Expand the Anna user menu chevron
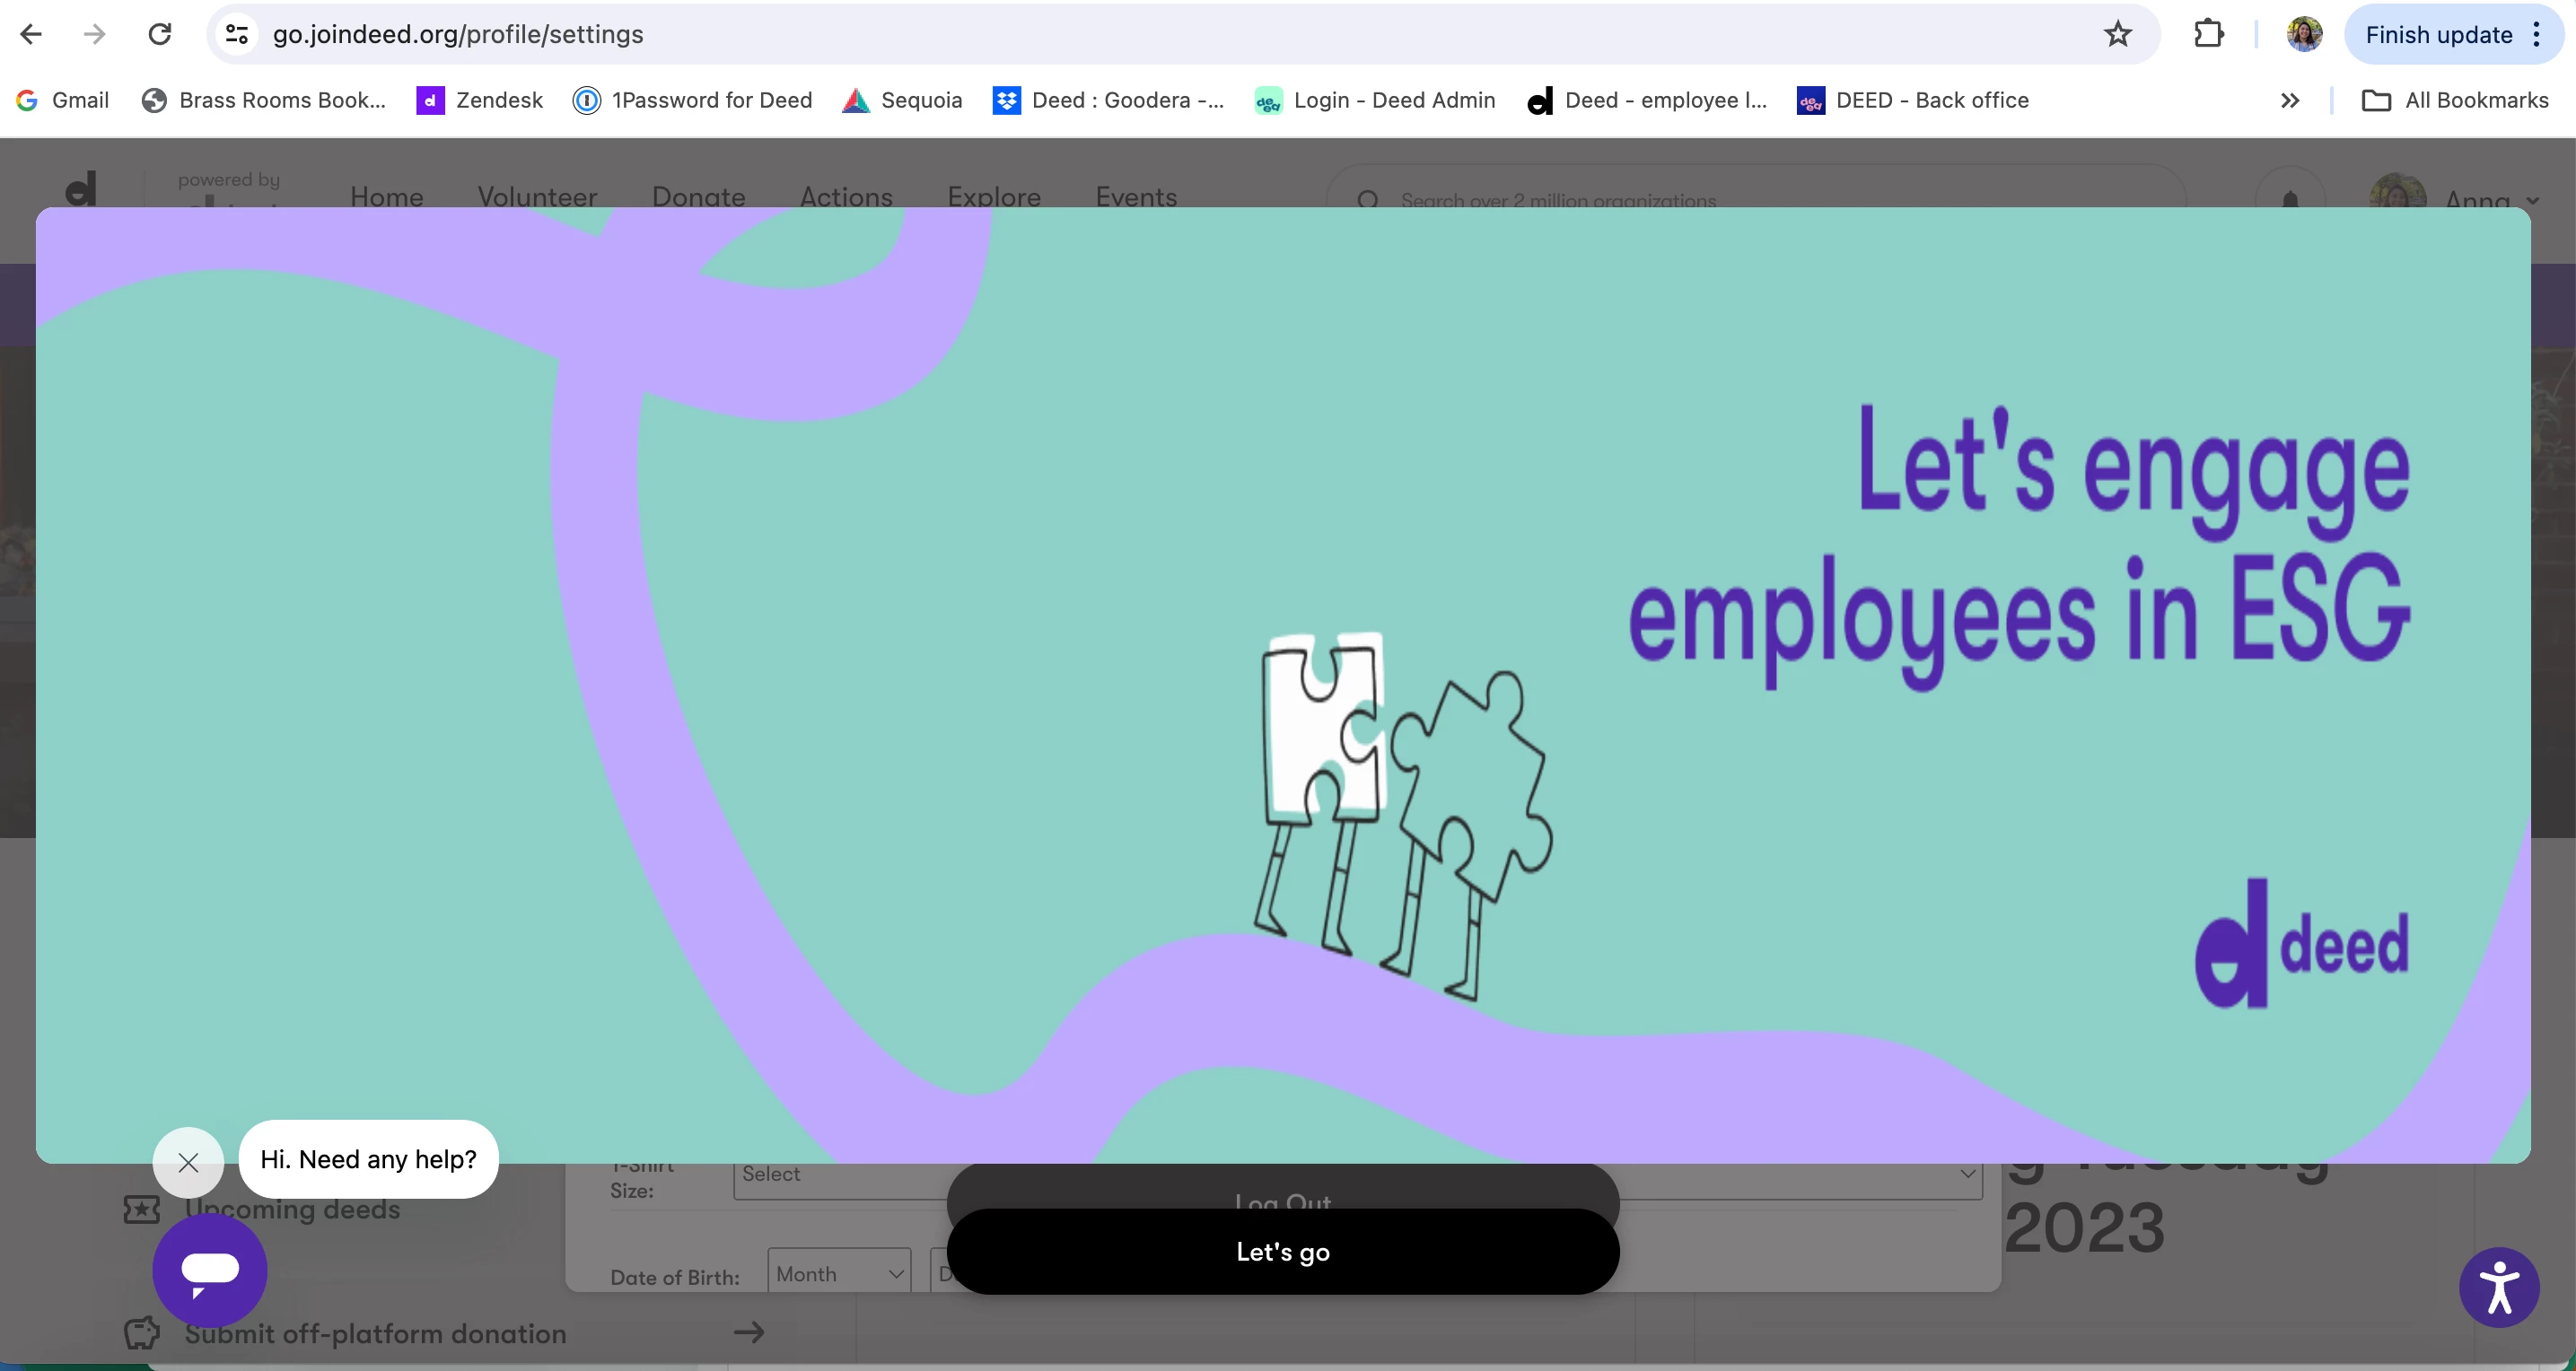The image size is (2576, 1371). pos(2532,200)
